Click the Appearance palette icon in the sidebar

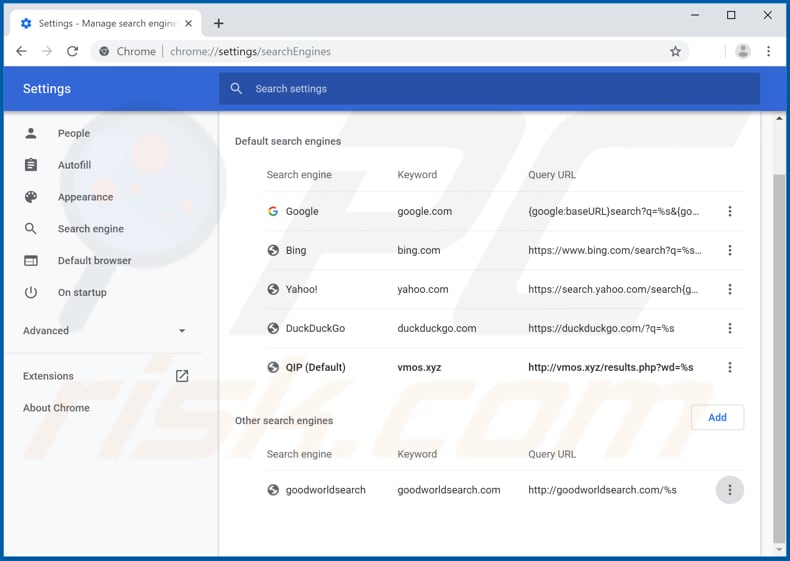point(31,197)
